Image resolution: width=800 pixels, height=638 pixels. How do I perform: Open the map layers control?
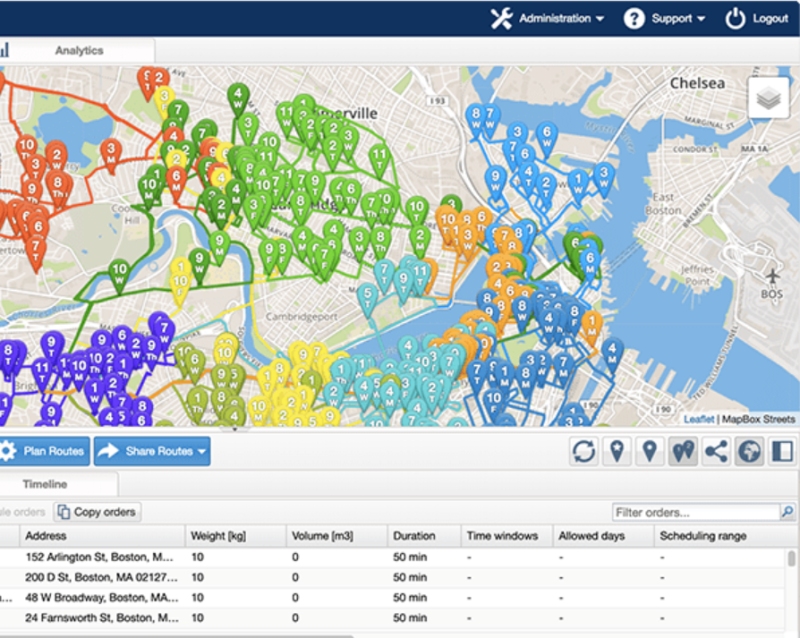pyautogui.click(x=768, y=97)
